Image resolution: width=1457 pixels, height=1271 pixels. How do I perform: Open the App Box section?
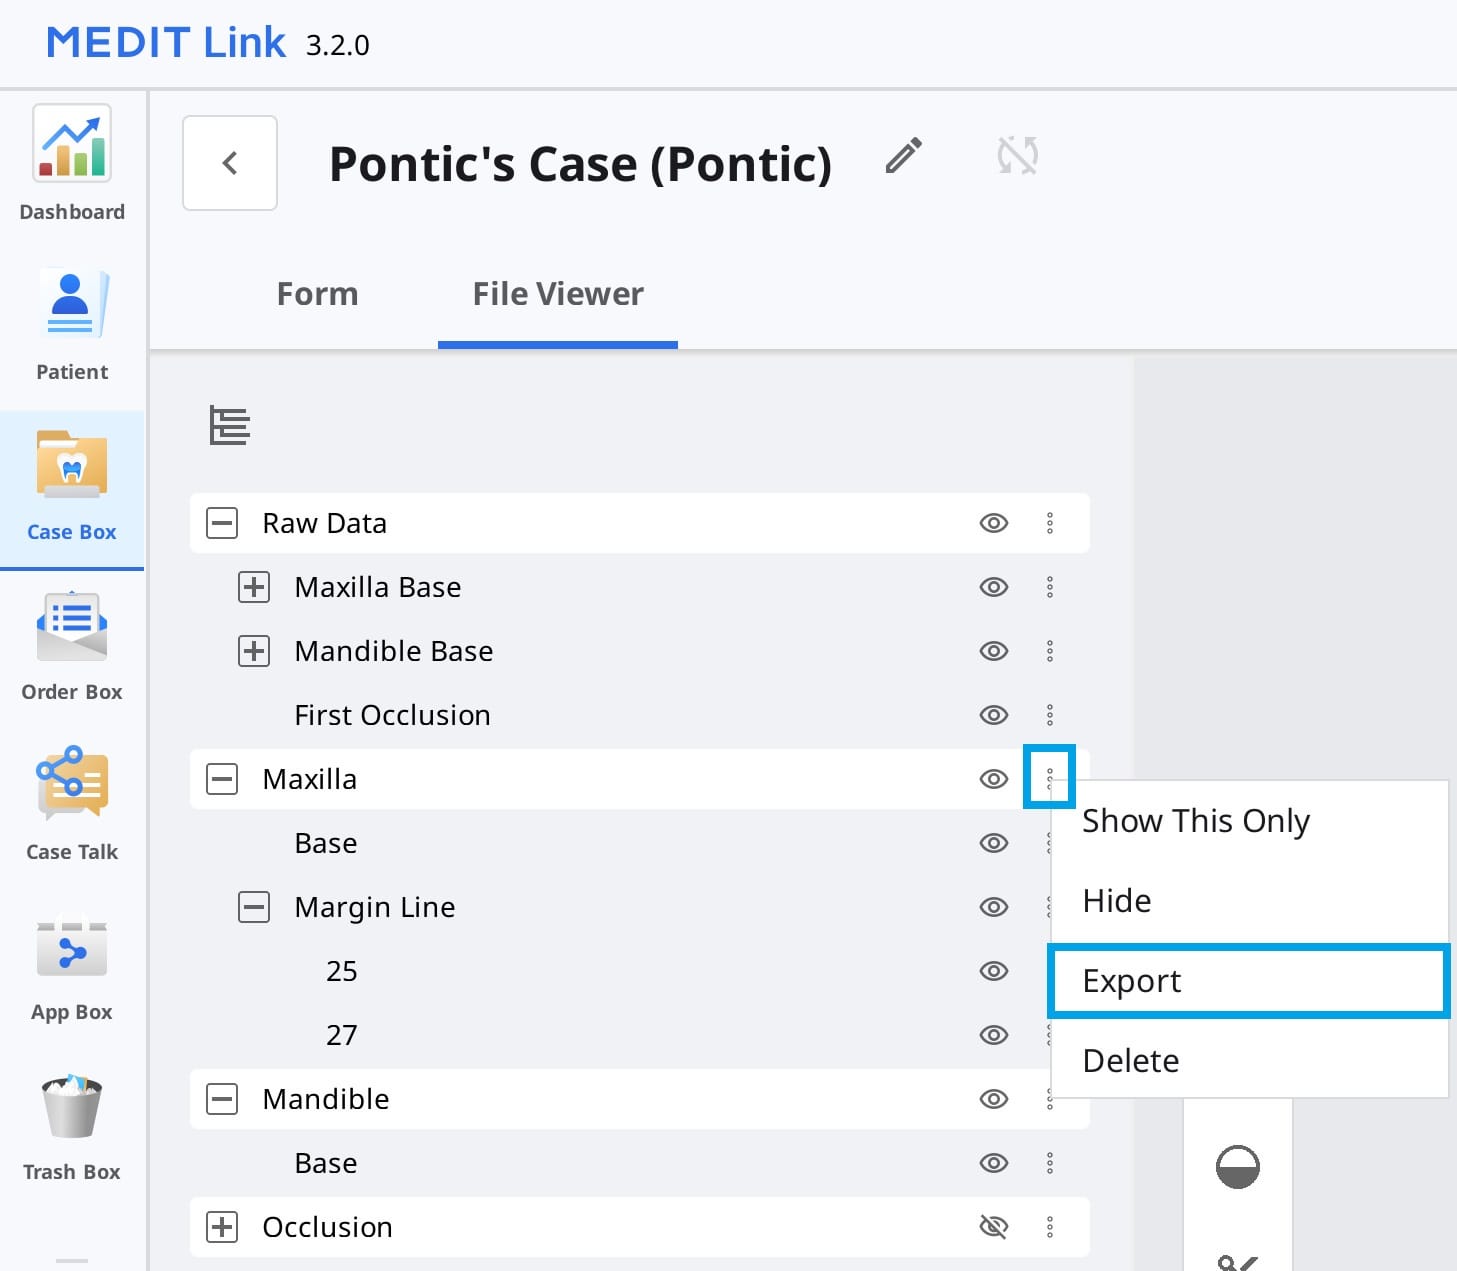72,967
